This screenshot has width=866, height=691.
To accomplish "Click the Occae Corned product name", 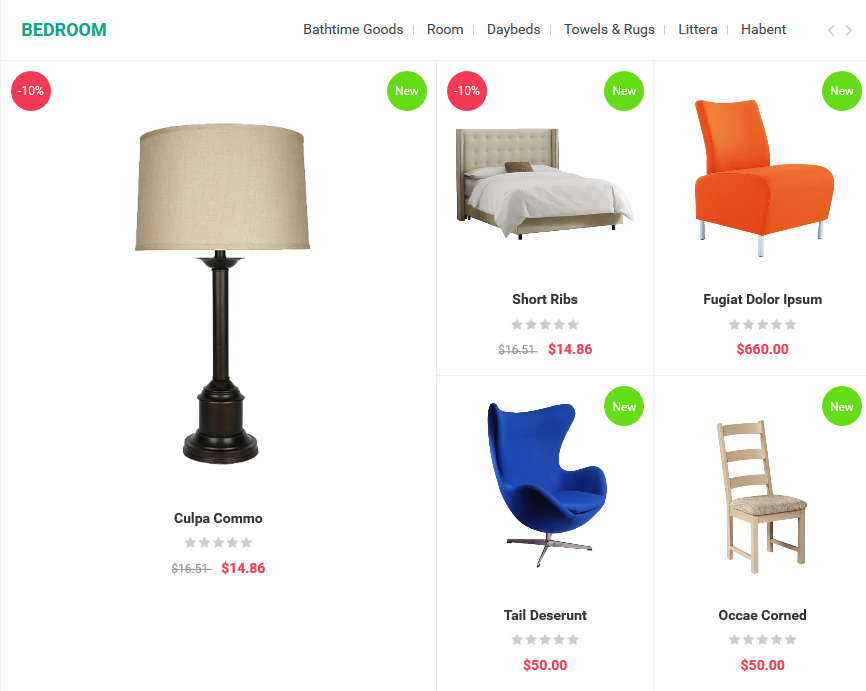I will pyautogui.click(x=762, y=615).
